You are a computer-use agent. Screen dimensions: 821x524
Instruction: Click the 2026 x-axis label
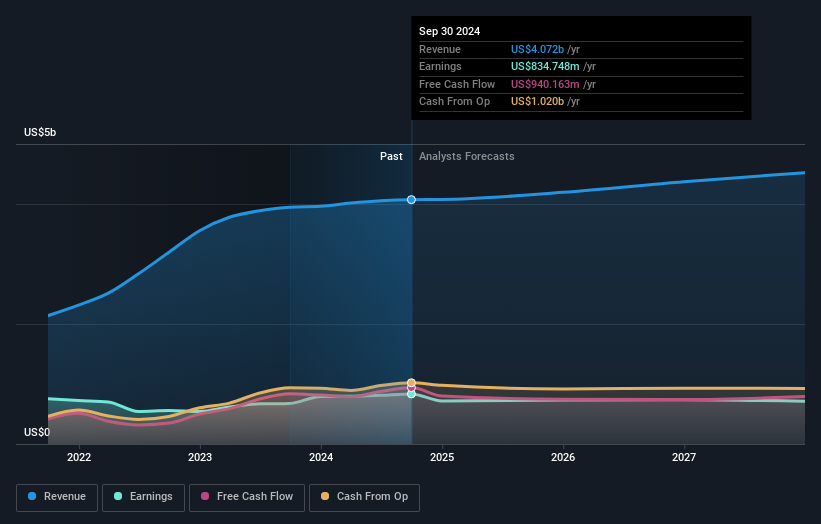click(563, 458)
